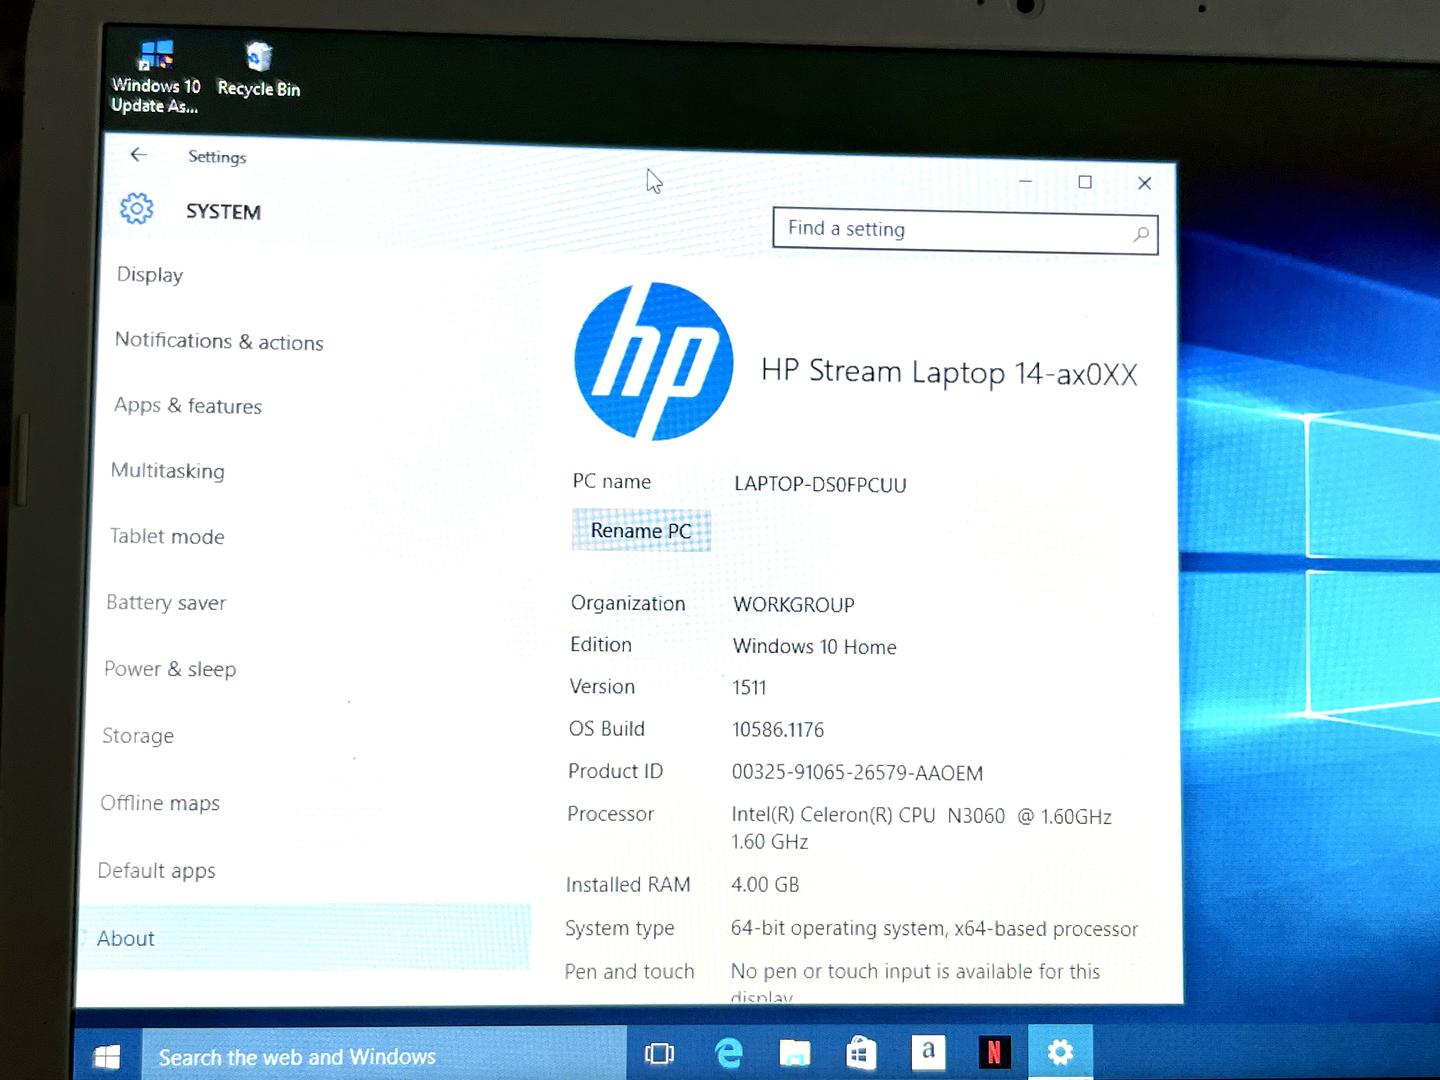Click the SYSTEM heading
Viewport: 1440px width, 1080px height.
click(223, 212)
